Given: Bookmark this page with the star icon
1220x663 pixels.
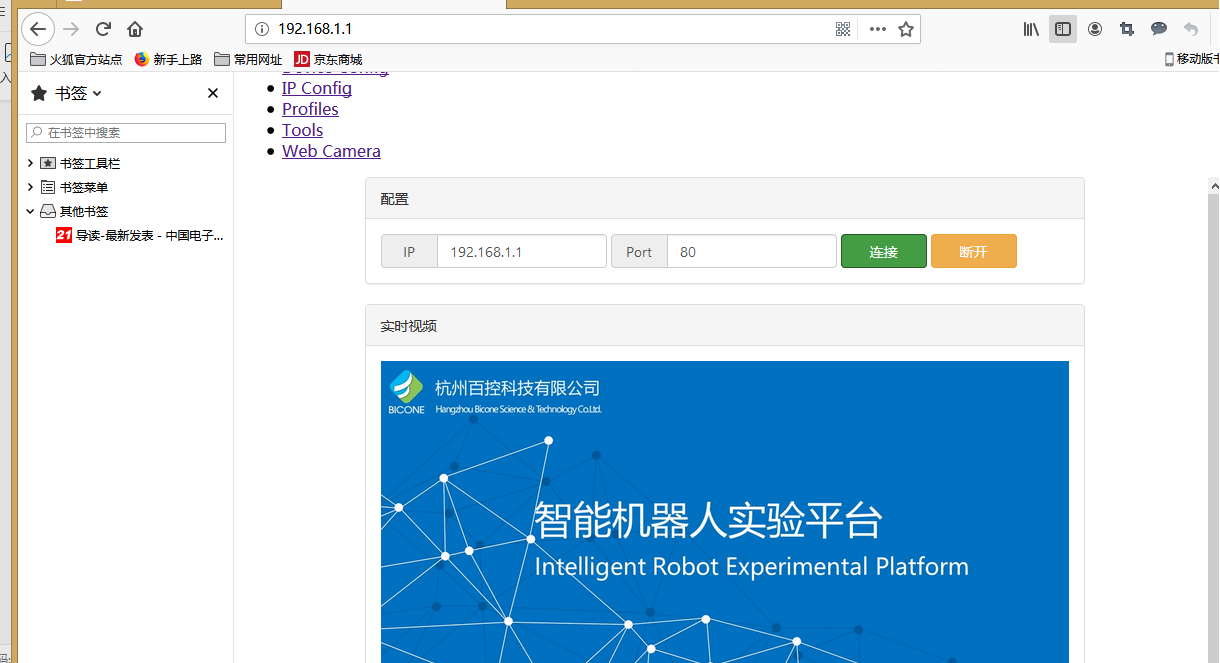Looking at the screenshot, I should point(906,29).
